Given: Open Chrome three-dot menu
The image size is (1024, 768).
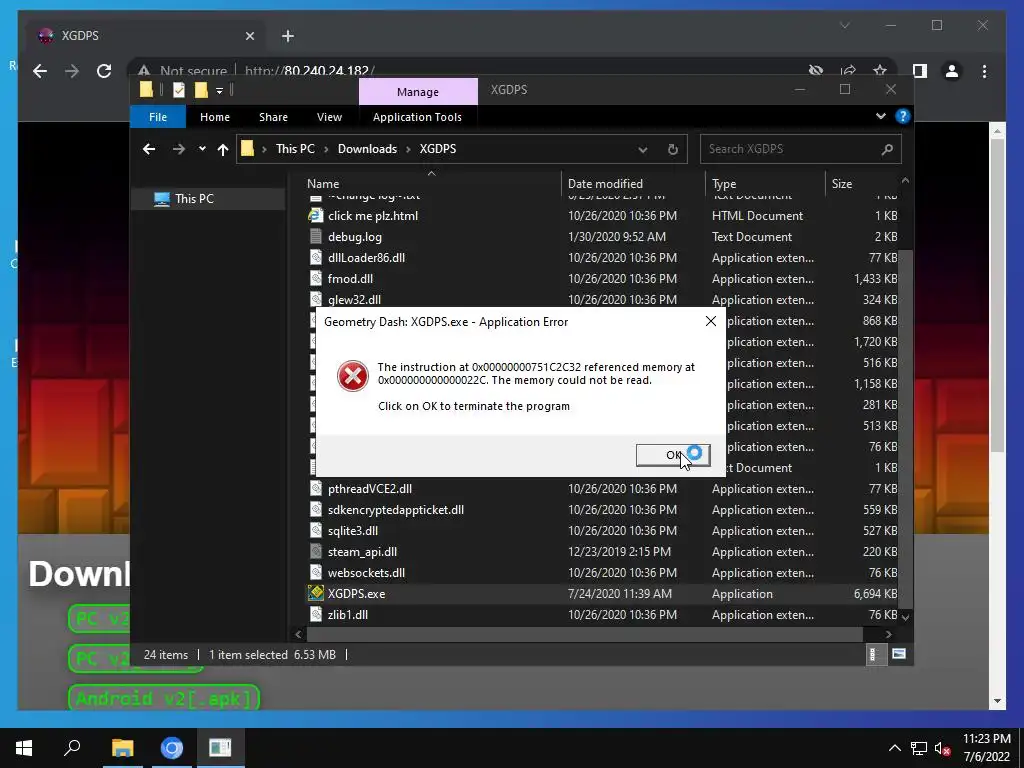Looking at the screenshot, I should 984,71.
